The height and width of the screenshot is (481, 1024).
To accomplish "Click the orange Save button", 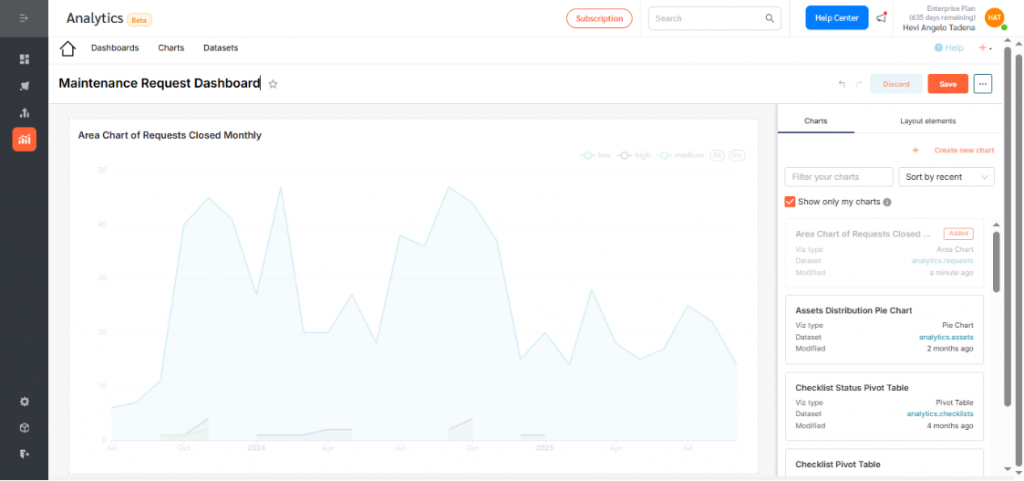I will (947, 84).
